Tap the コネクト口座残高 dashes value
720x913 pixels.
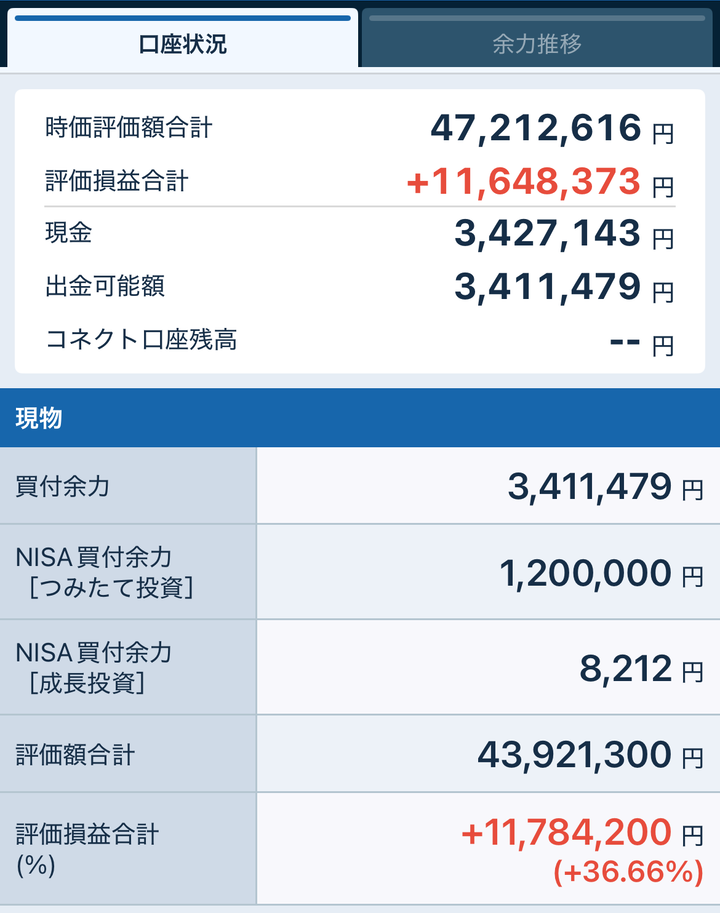pyautogui.click(x=625, y=341)
